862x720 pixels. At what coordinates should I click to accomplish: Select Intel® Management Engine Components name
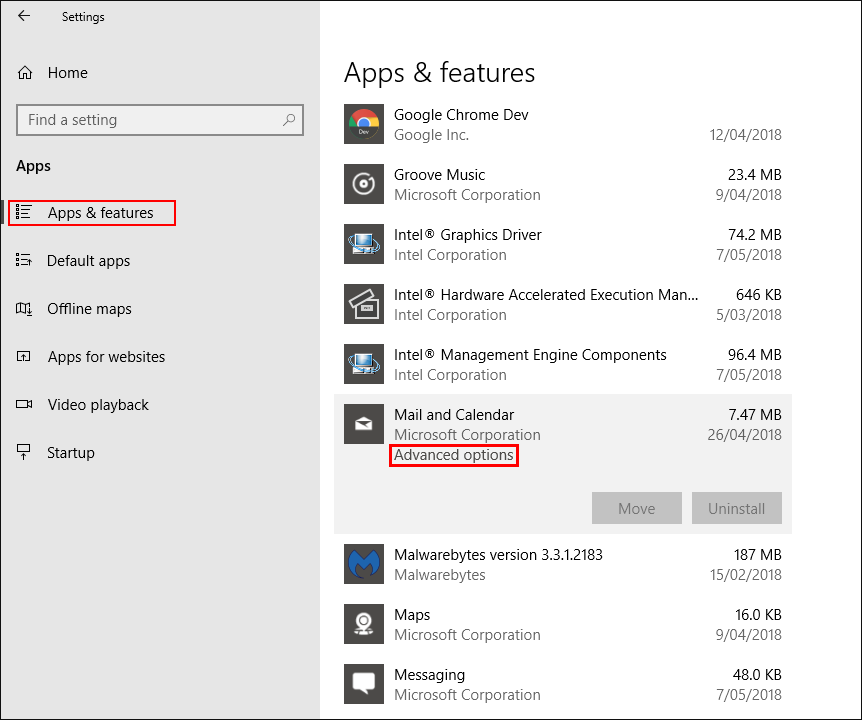pos(531,355)
